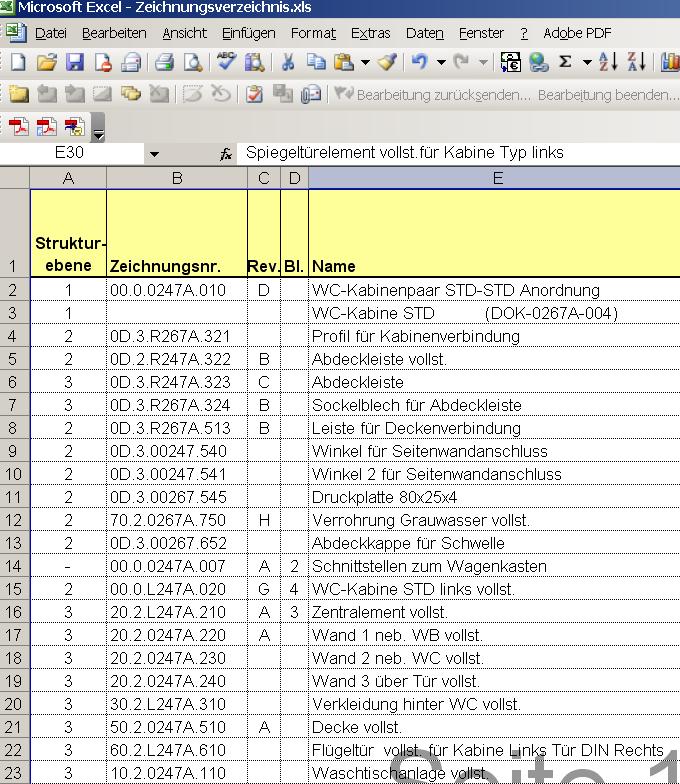Screen dimensions: 680x784
Task: Click the yellow folder icon in the reviewing toolbar
Action: click(18, 94)
